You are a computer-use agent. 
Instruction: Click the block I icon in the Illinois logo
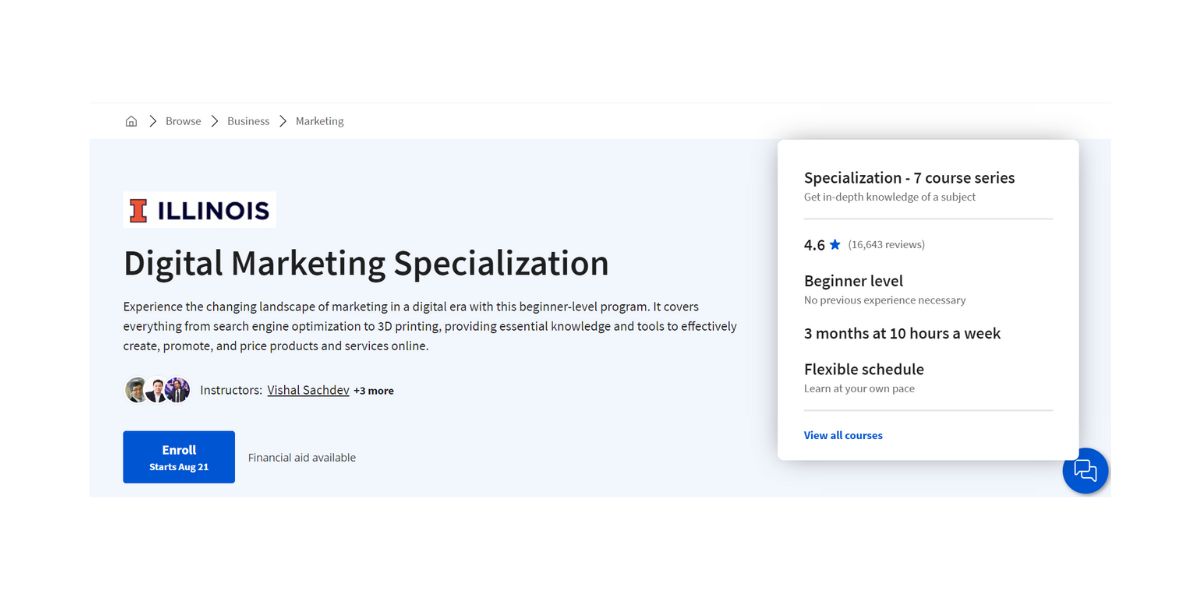[138, 209]
